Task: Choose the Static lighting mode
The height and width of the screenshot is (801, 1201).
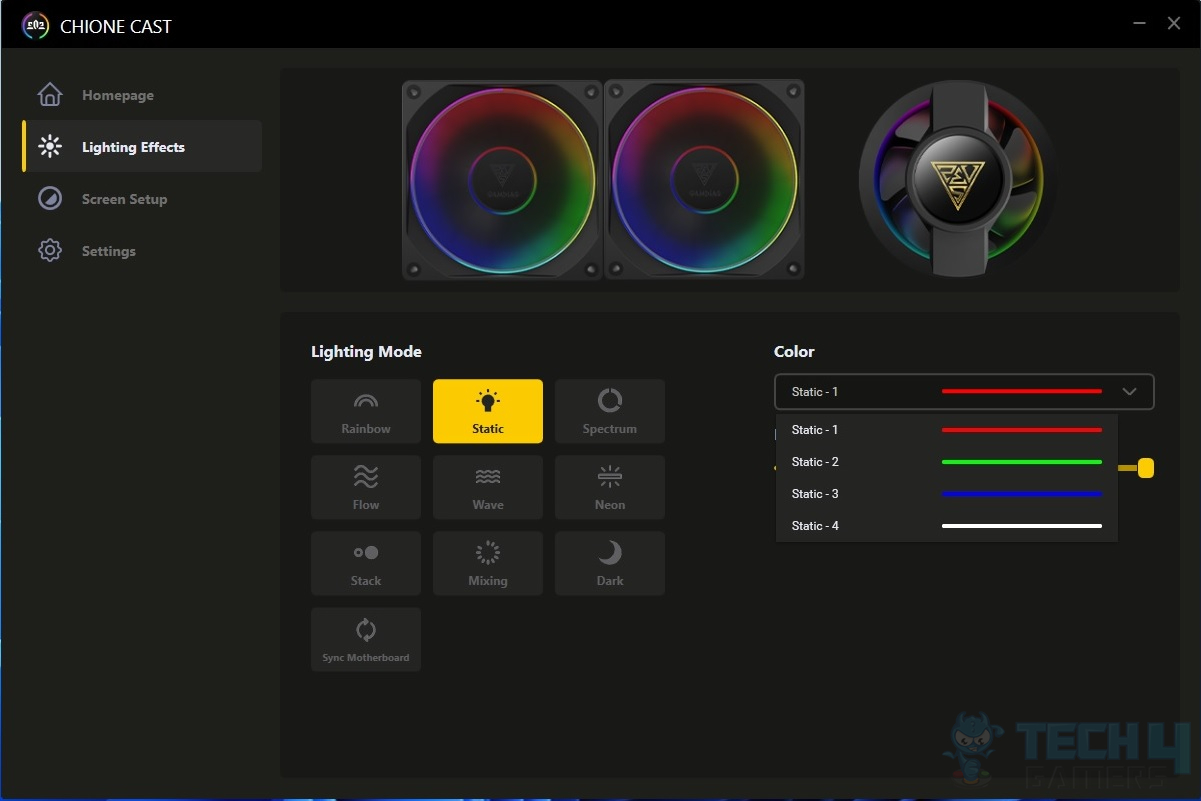Action: [488, 411]
